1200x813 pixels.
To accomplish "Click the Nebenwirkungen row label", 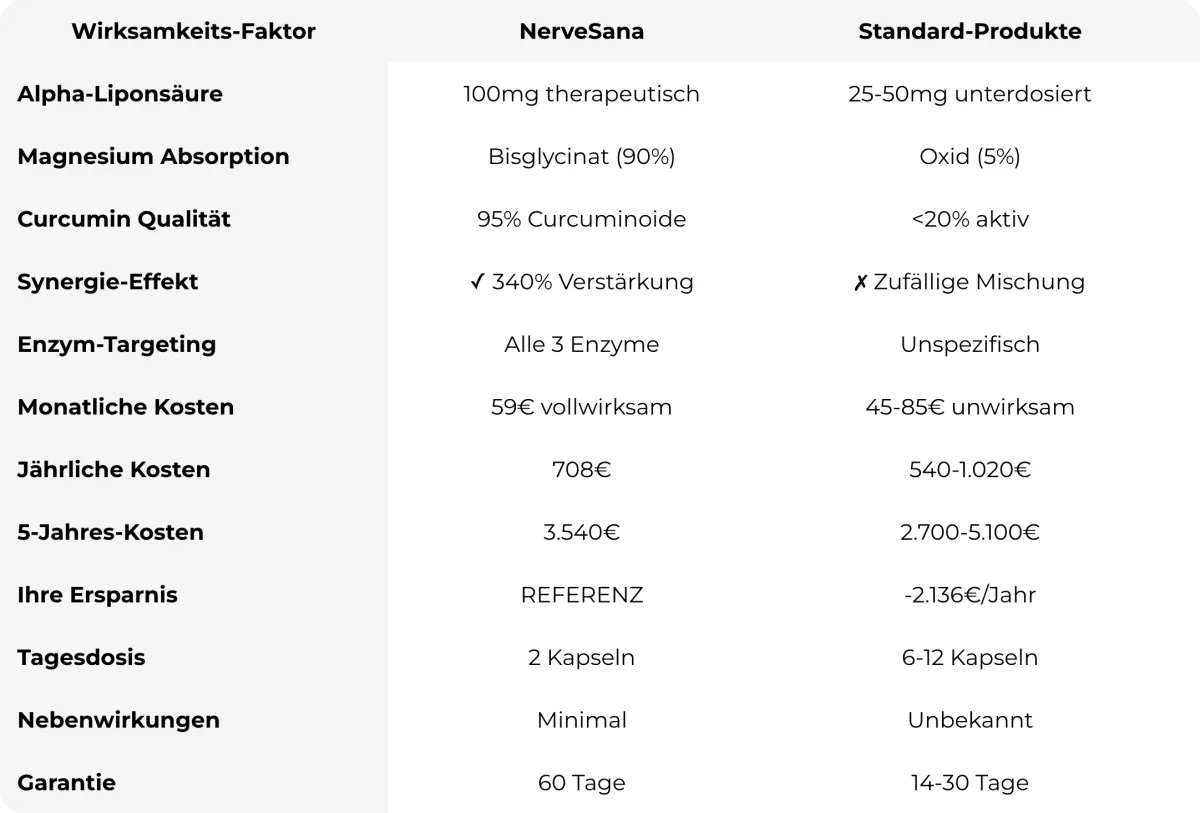I will [x=118, y=720].
